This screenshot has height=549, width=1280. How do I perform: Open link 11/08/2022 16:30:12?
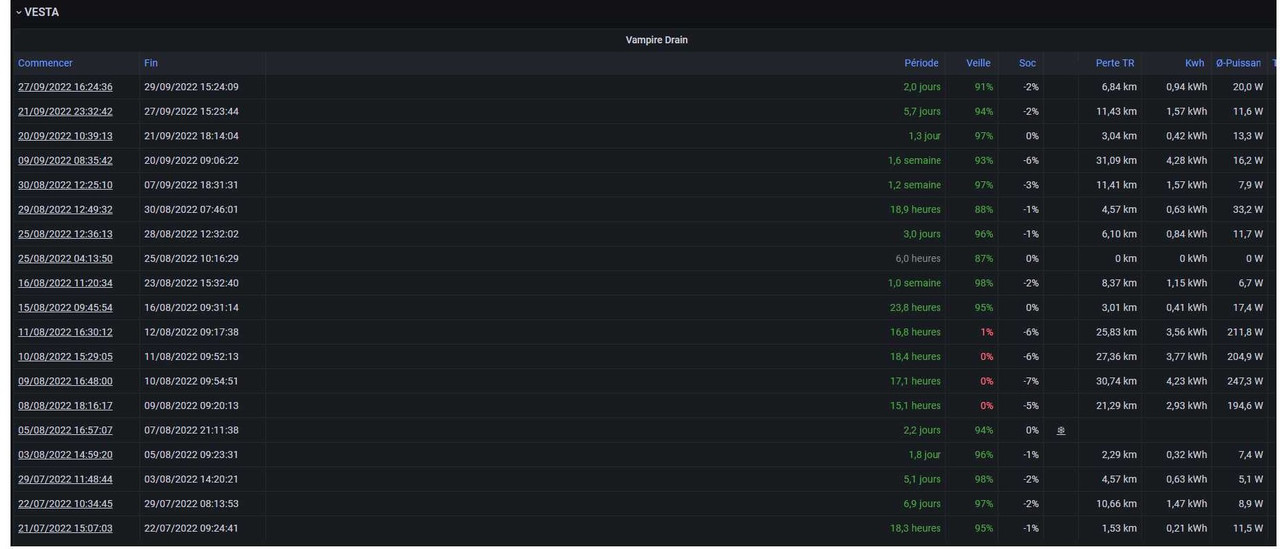[x=65, y=332]
